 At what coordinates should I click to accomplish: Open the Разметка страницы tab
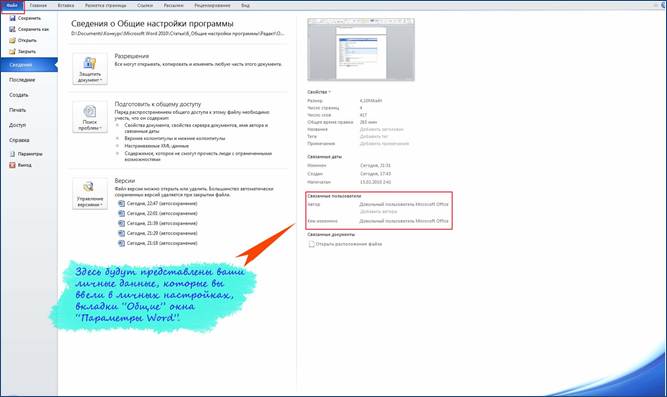(105, 6)
